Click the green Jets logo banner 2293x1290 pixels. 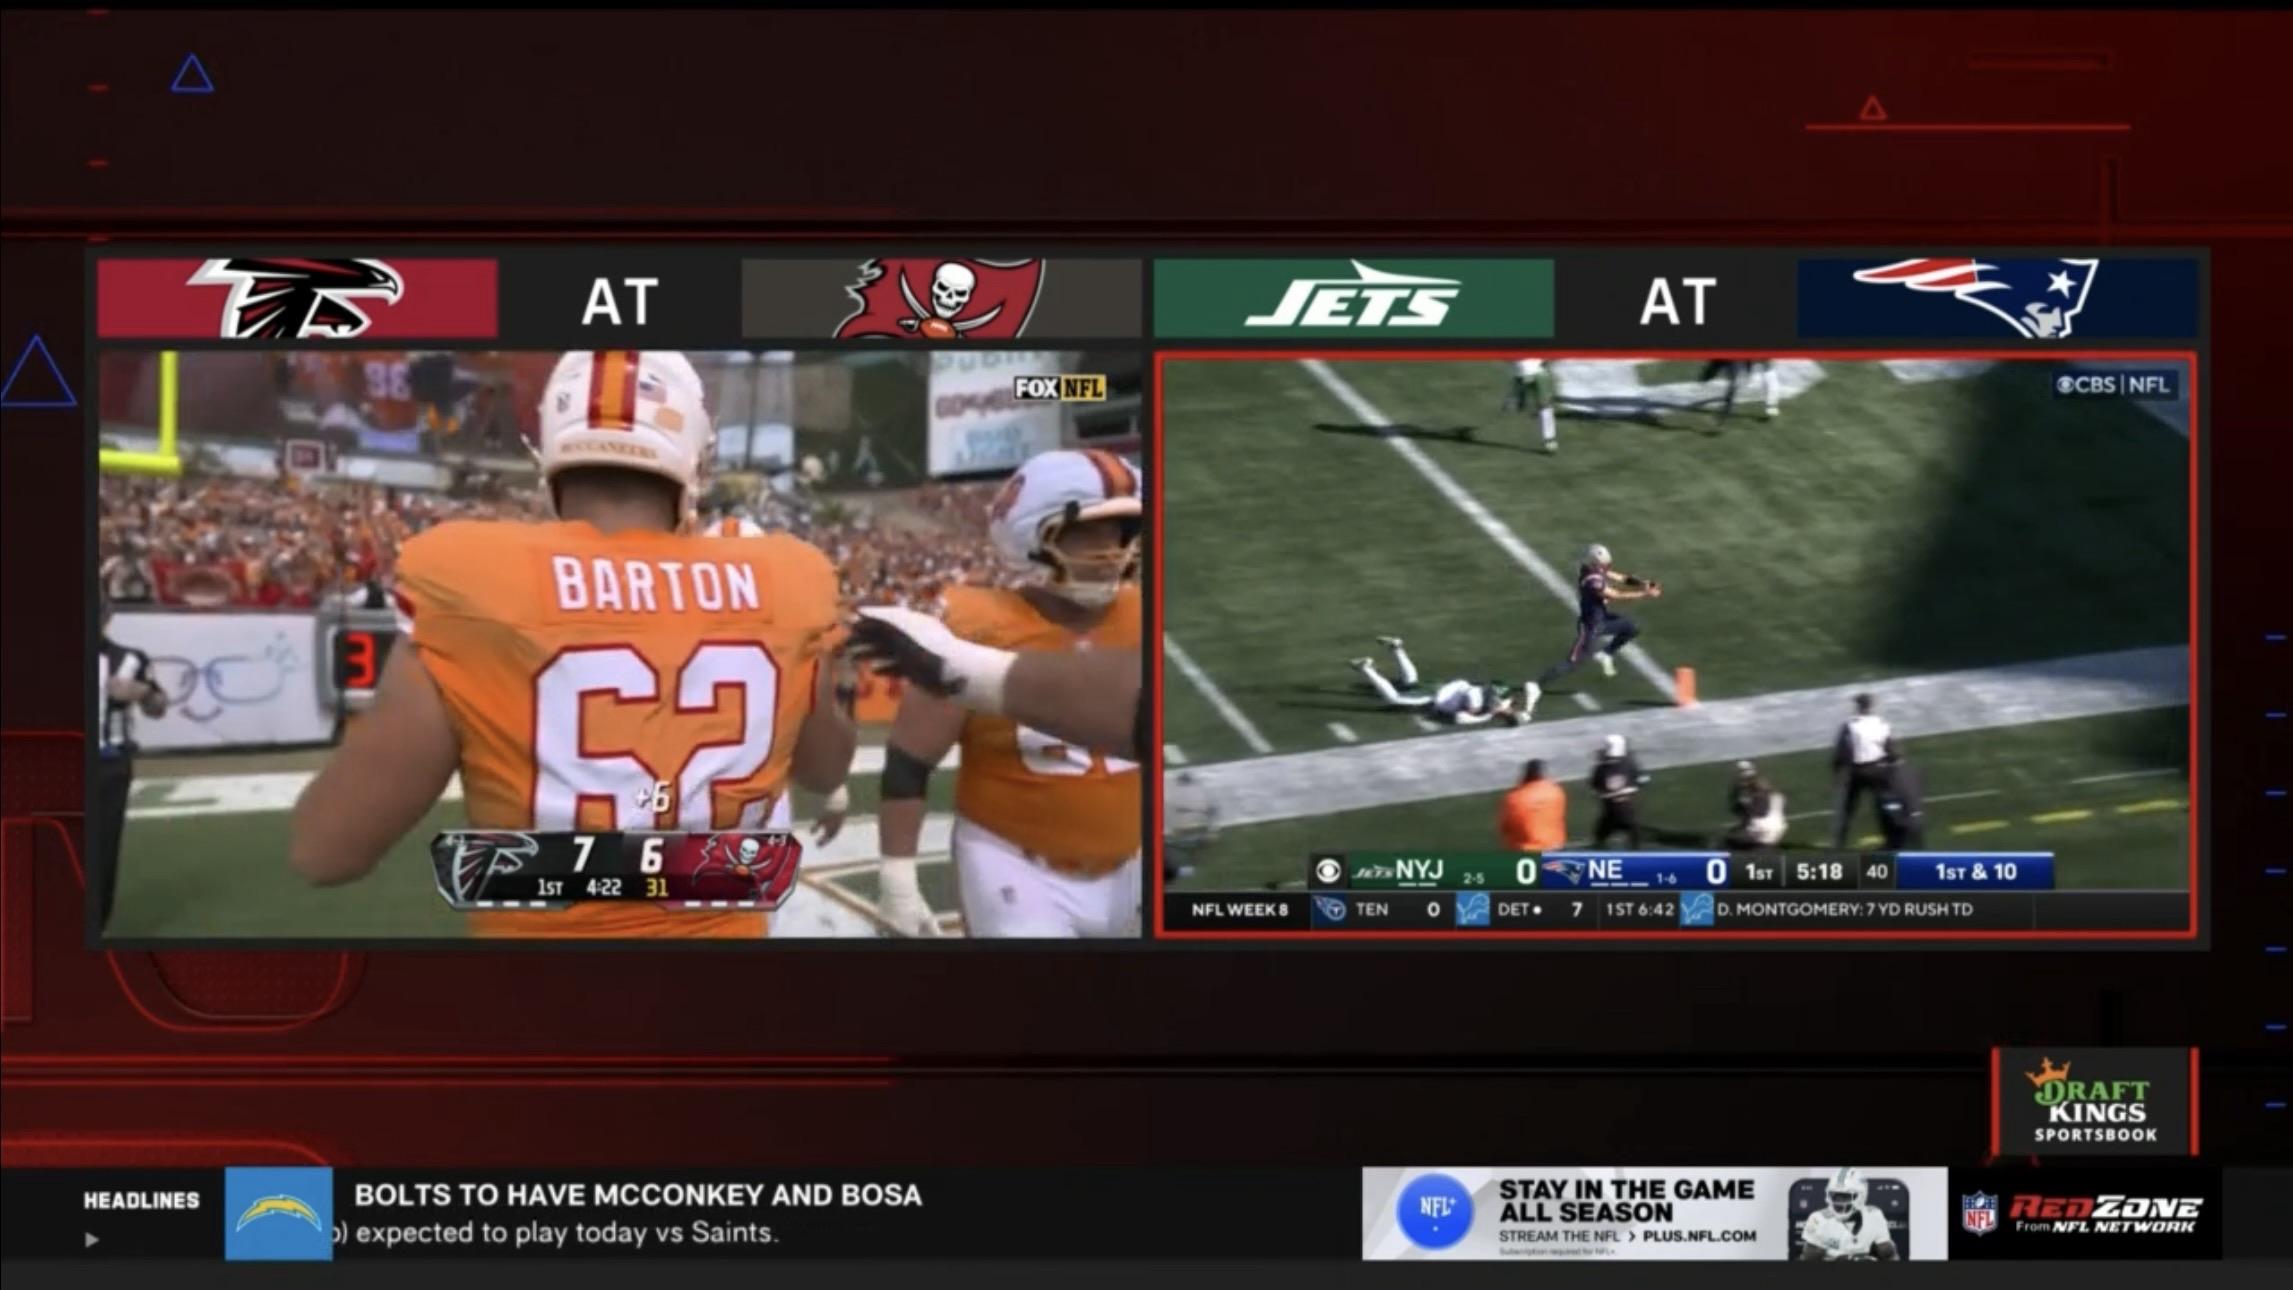[1354, 298]
